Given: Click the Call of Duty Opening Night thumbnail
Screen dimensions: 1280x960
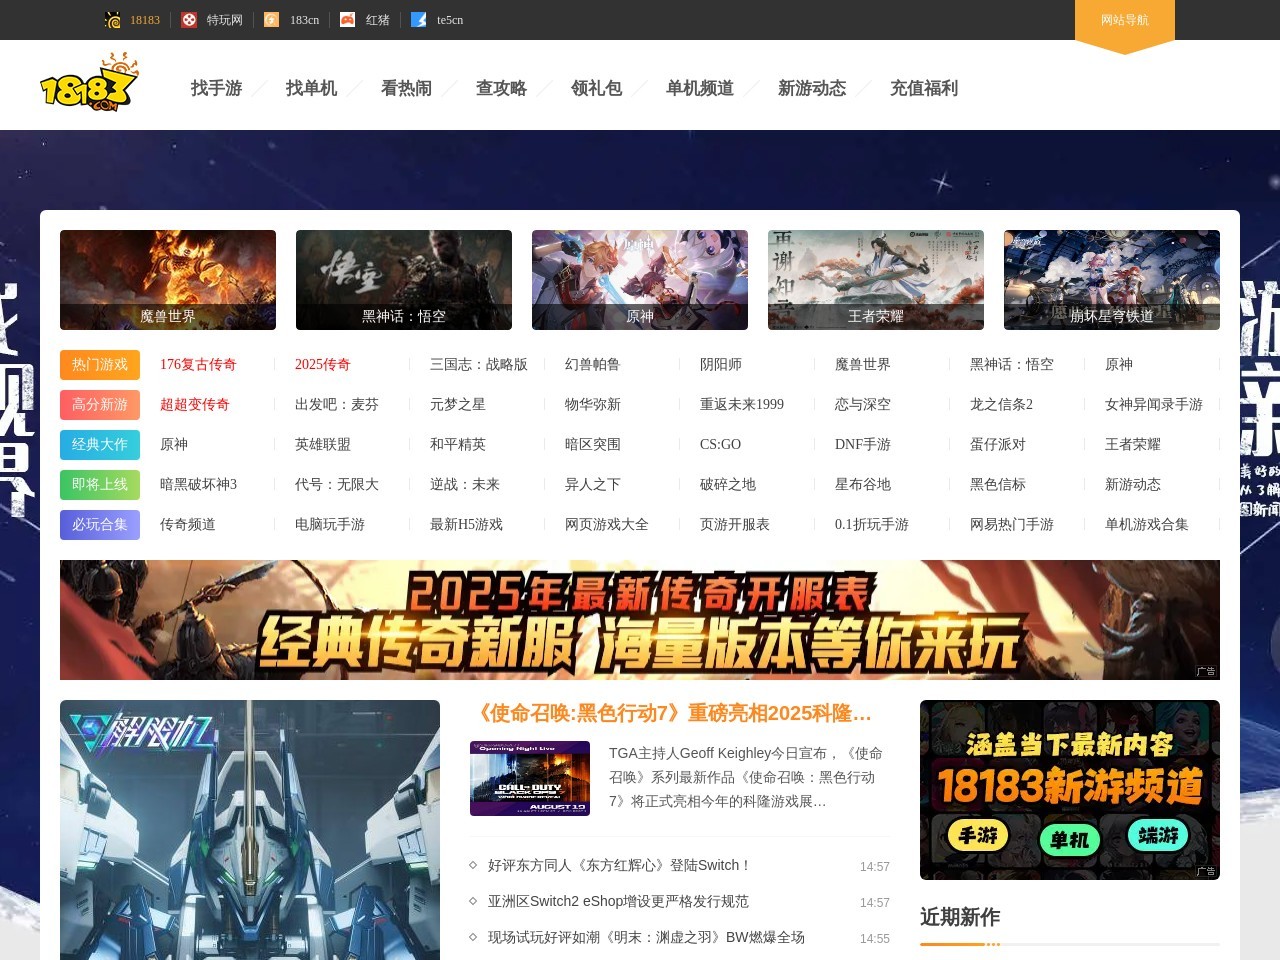Looking at the screenshot, I should click(530, 777).
